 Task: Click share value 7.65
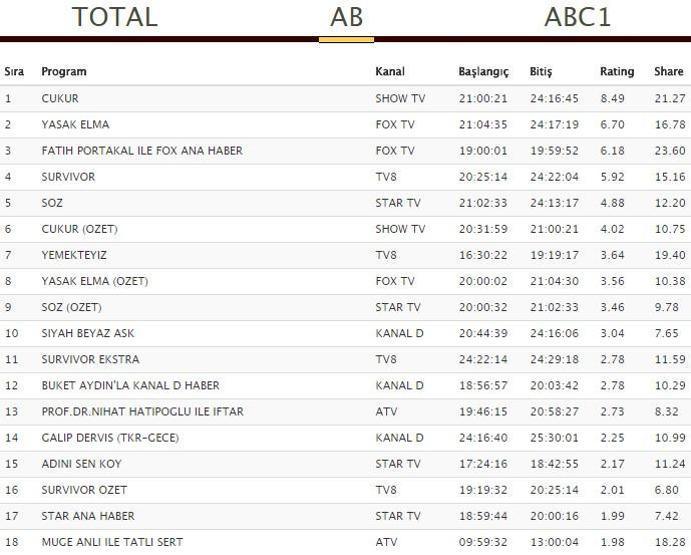click(x=666, y=333)
